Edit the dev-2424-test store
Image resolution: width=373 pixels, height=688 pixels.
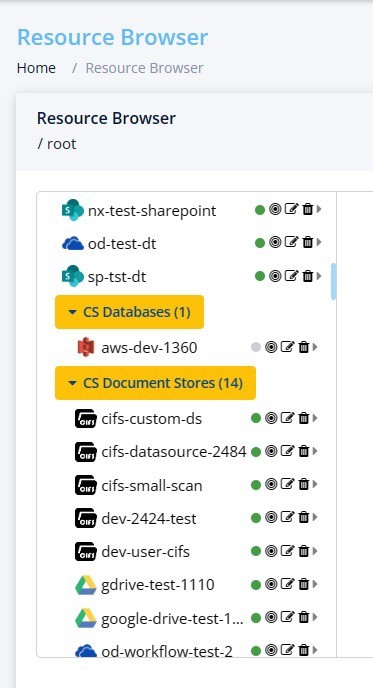[x=287, y=517]
